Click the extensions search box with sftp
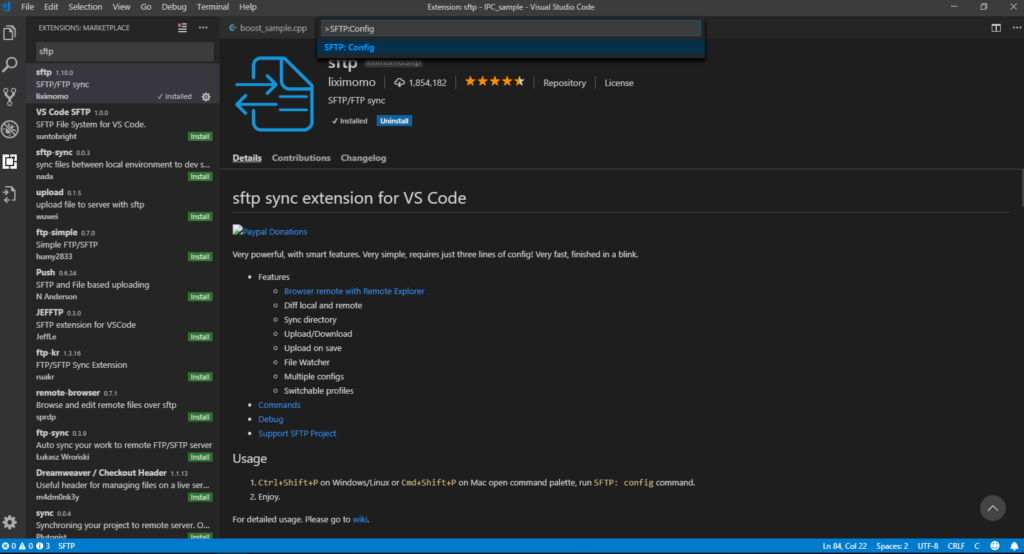This screenshot has width=1024, height=554. tap(124, 51)
